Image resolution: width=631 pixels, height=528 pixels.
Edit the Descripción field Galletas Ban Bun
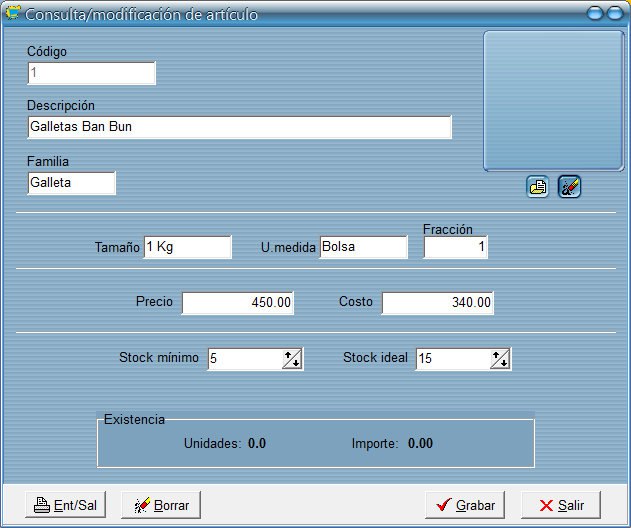(x=240, y=127)
